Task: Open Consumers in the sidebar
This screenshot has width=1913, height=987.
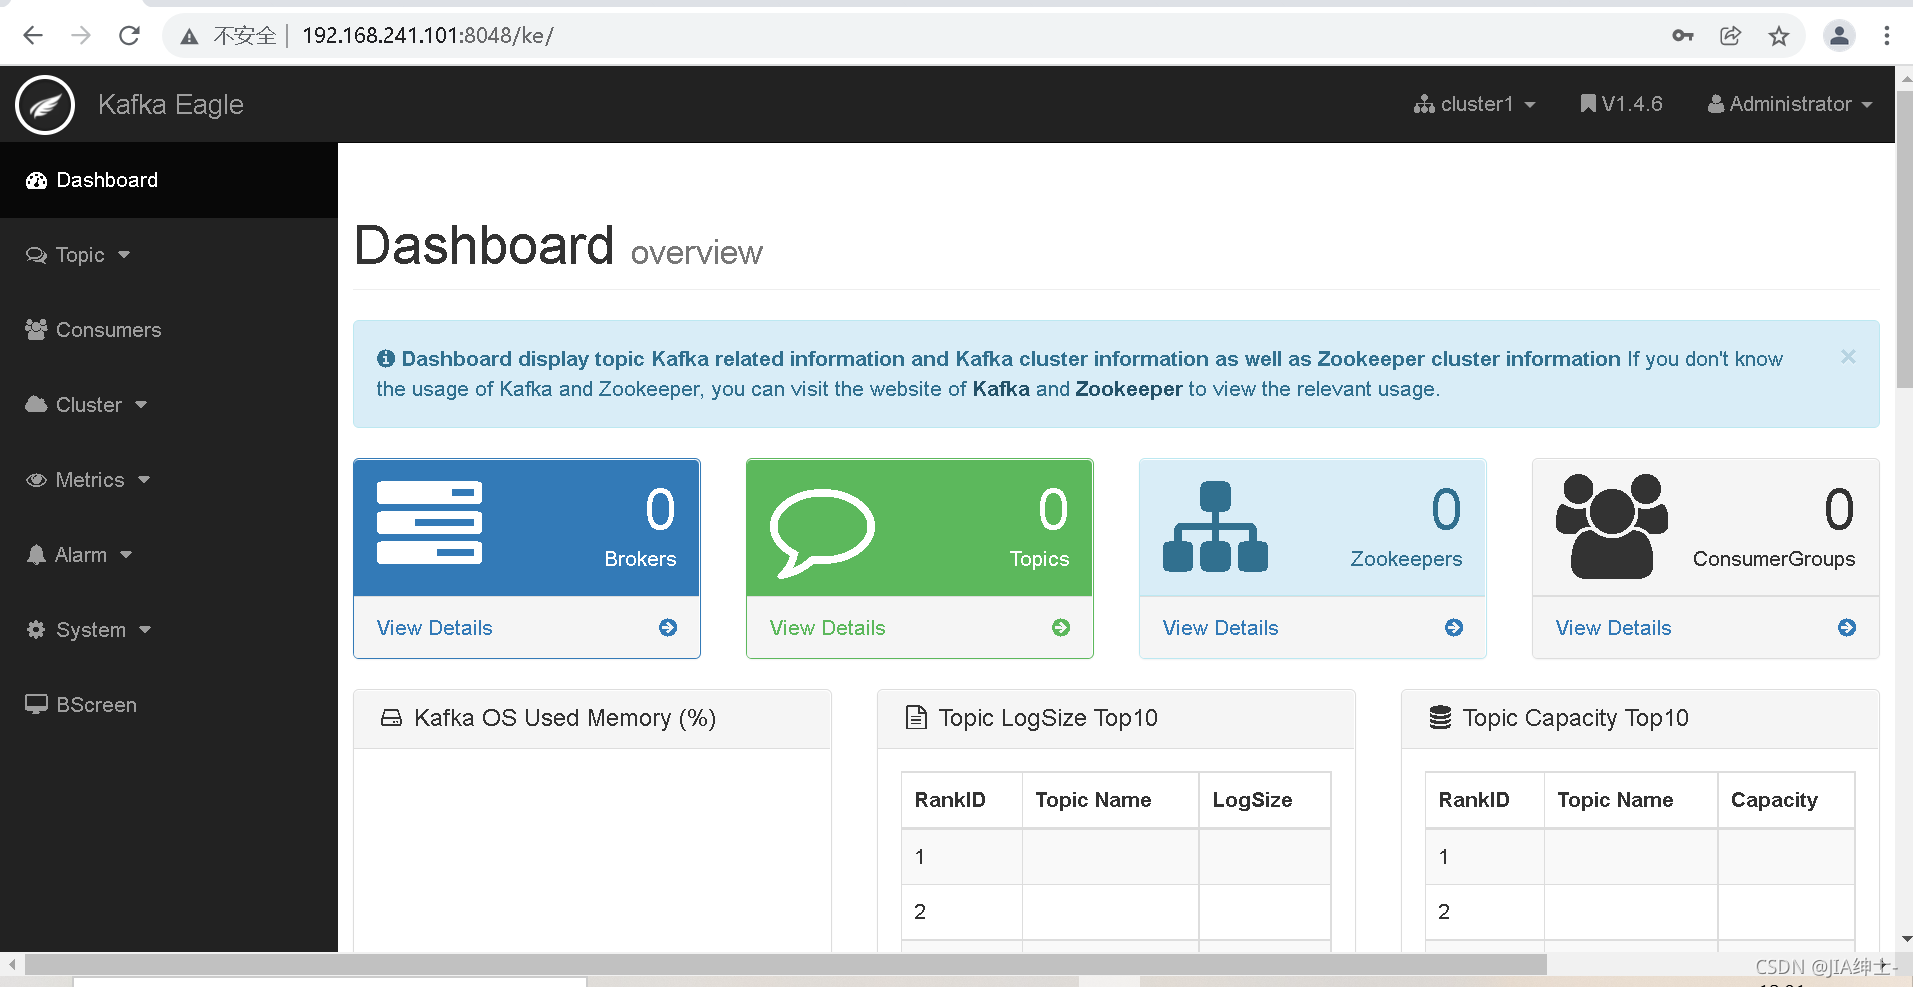Action: coord(169,330)
